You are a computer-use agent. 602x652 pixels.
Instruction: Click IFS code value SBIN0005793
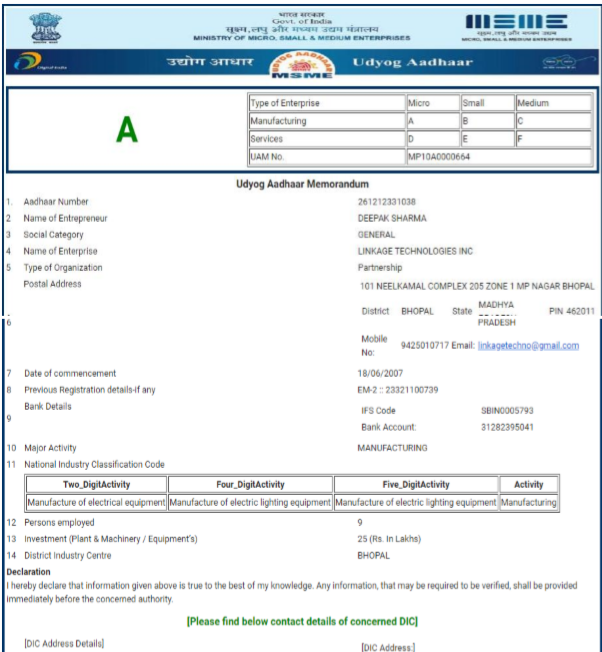tap(507, 411)
